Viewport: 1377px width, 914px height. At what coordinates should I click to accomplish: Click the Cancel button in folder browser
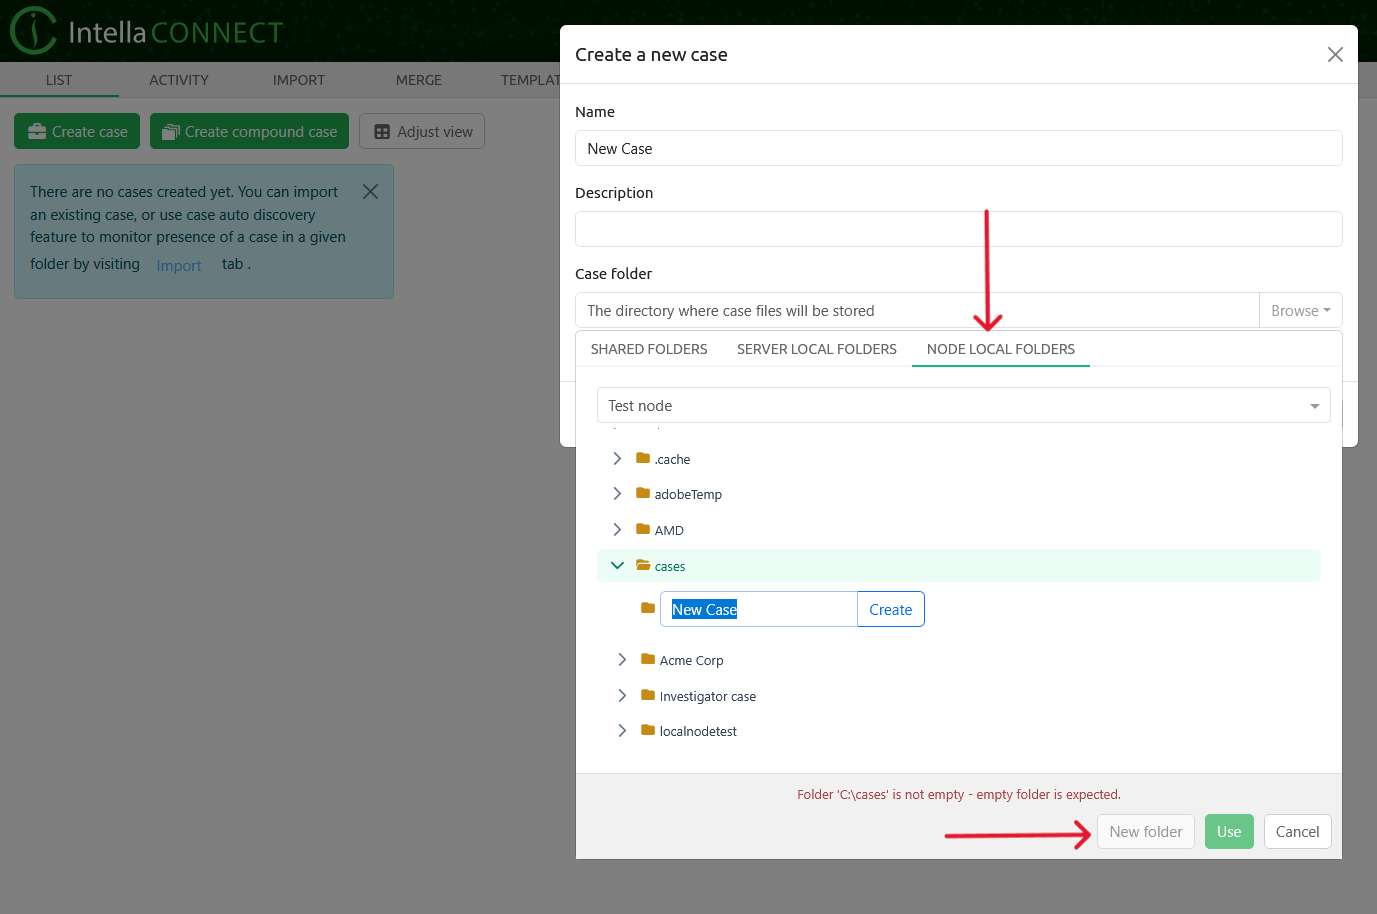[1297, 831]
